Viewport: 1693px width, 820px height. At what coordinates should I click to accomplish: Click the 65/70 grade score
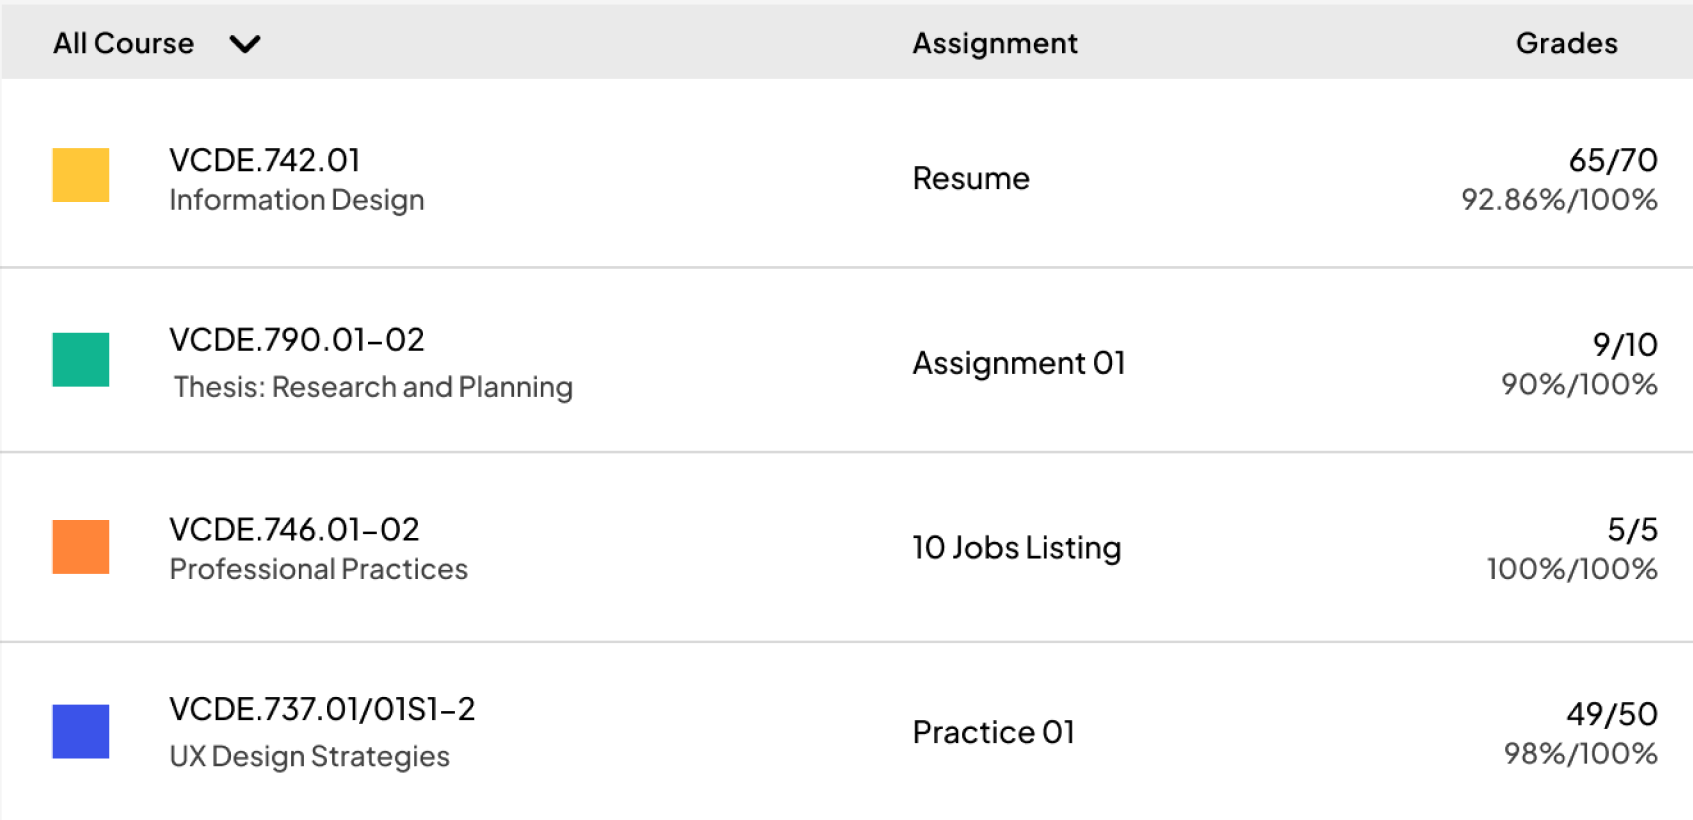click(x=1612, y=160)
